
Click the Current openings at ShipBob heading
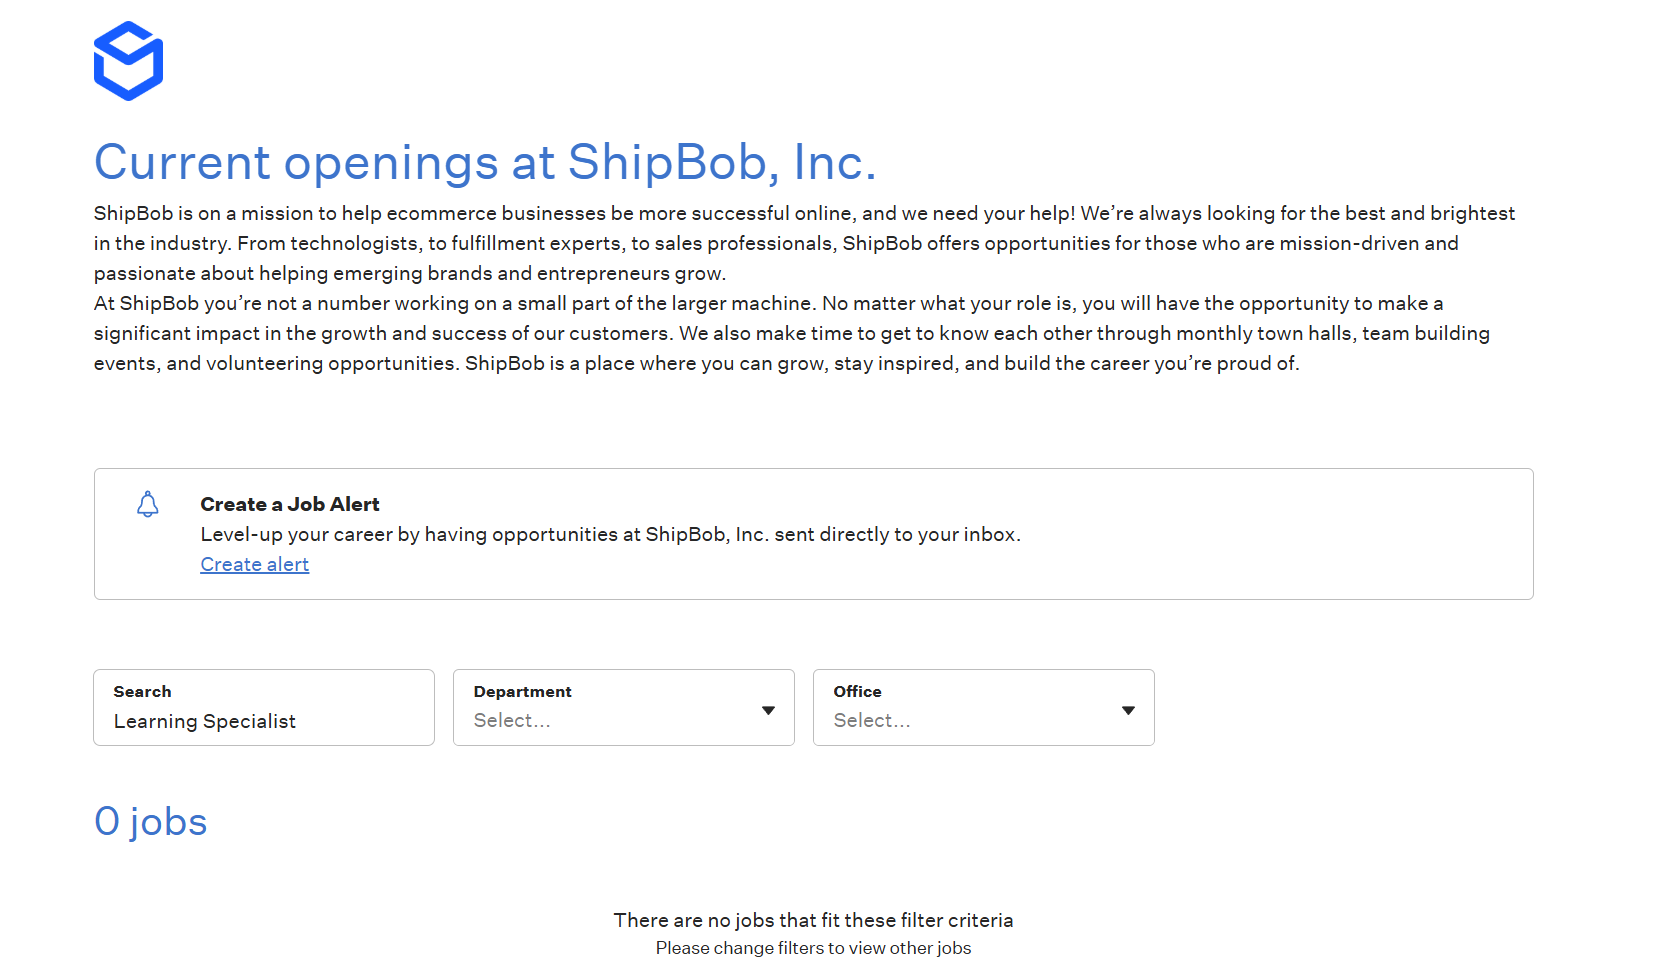click(x=485, y=162)
